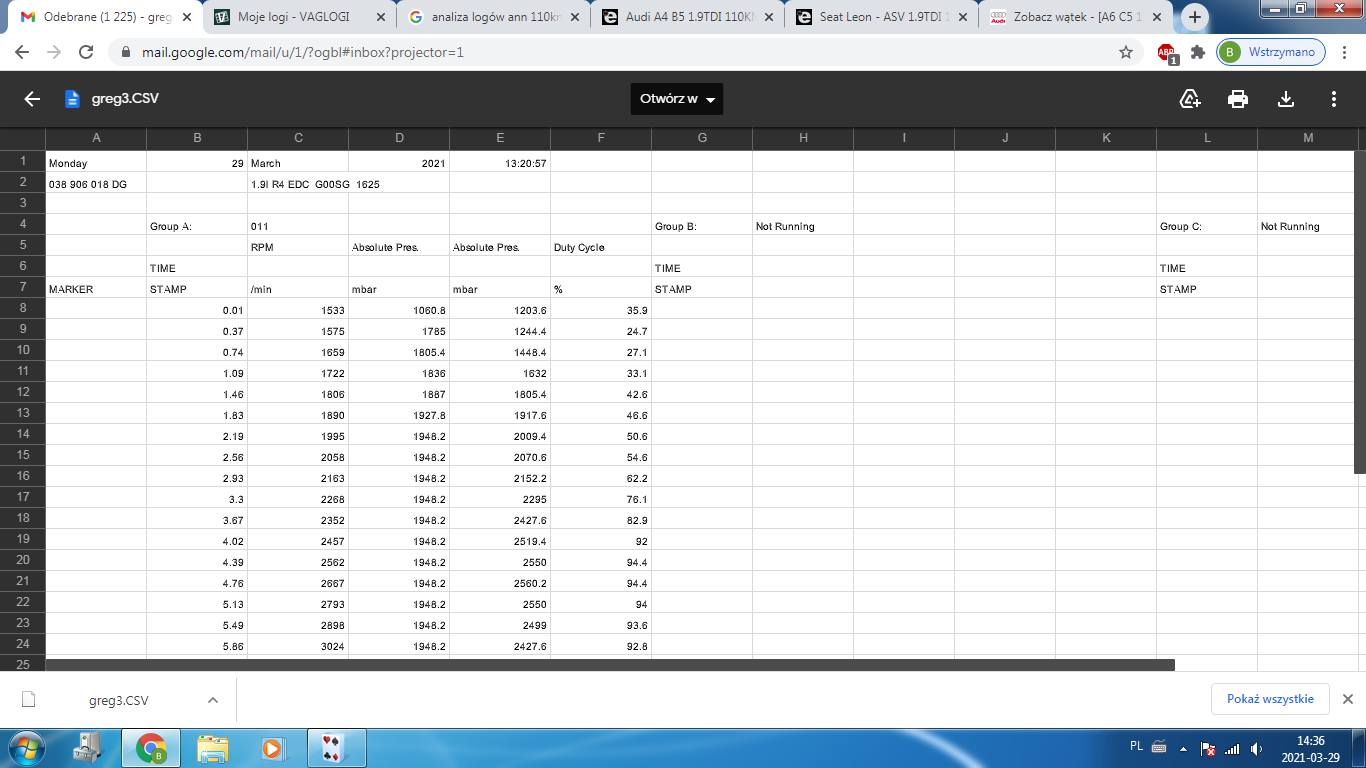
Task: Click the cell containing 'Monday'
Action: (96, 163)
